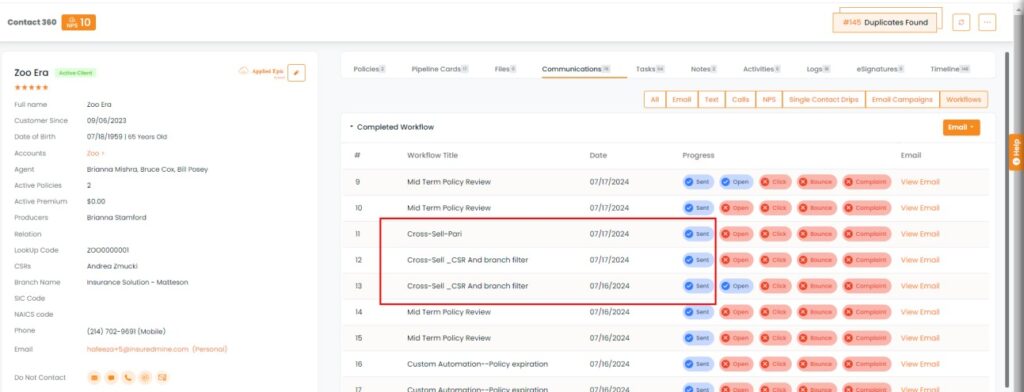The image size is (1024, 392).
Task: Click phone number (214) 702-9691
Action: [x=126, y=331]
